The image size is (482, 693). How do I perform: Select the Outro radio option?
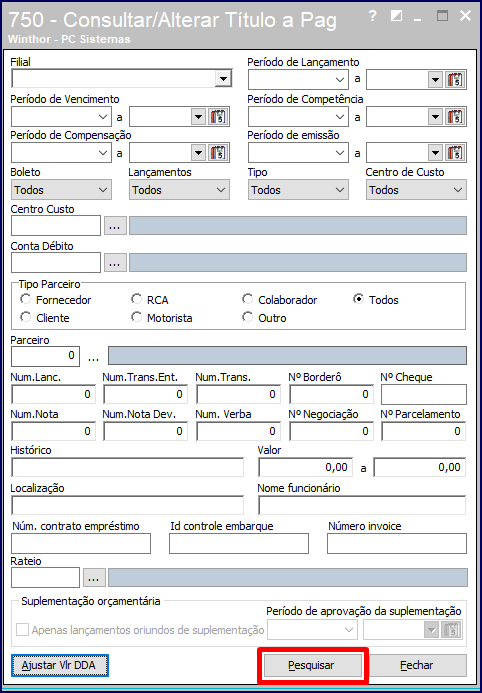247,317
